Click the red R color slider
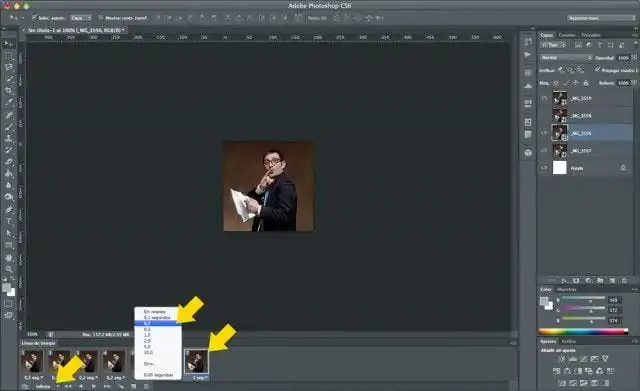 (x=584, y=300)
